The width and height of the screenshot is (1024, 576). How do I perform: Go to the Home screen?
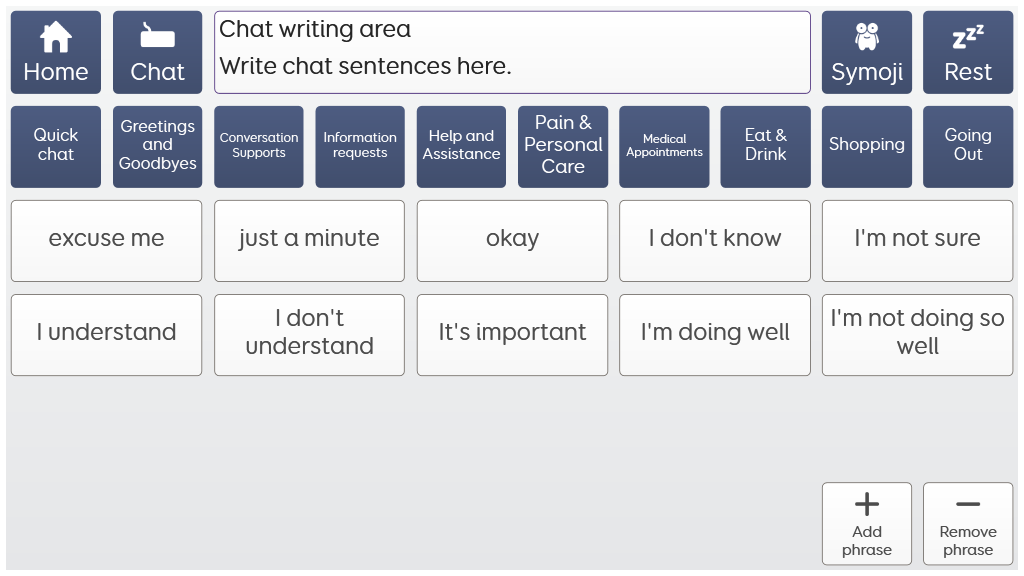pyautogui.click(x=56, y=52)
